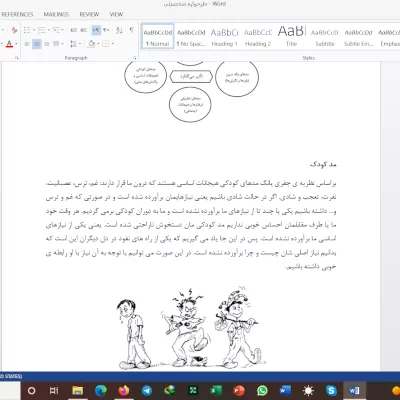This screenshot has width=400, height=400.
Task: Select the hexagon arrow shape in diagram
Action: (191, 77)
